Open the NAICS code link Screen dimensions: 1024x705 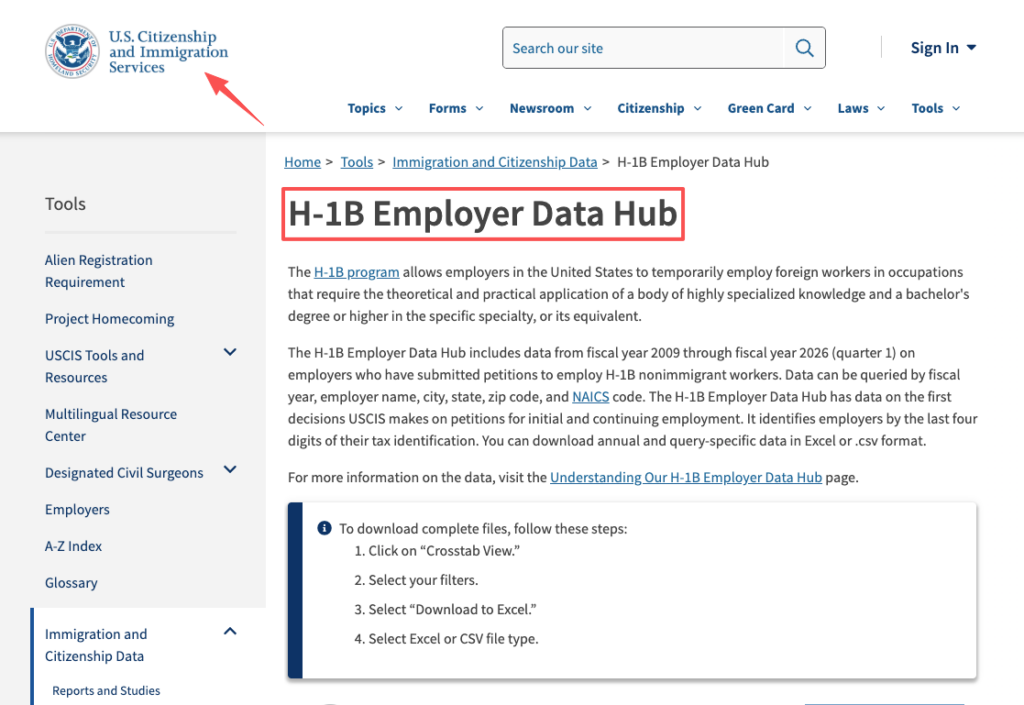pyautogui.click(x=590, y=396)
